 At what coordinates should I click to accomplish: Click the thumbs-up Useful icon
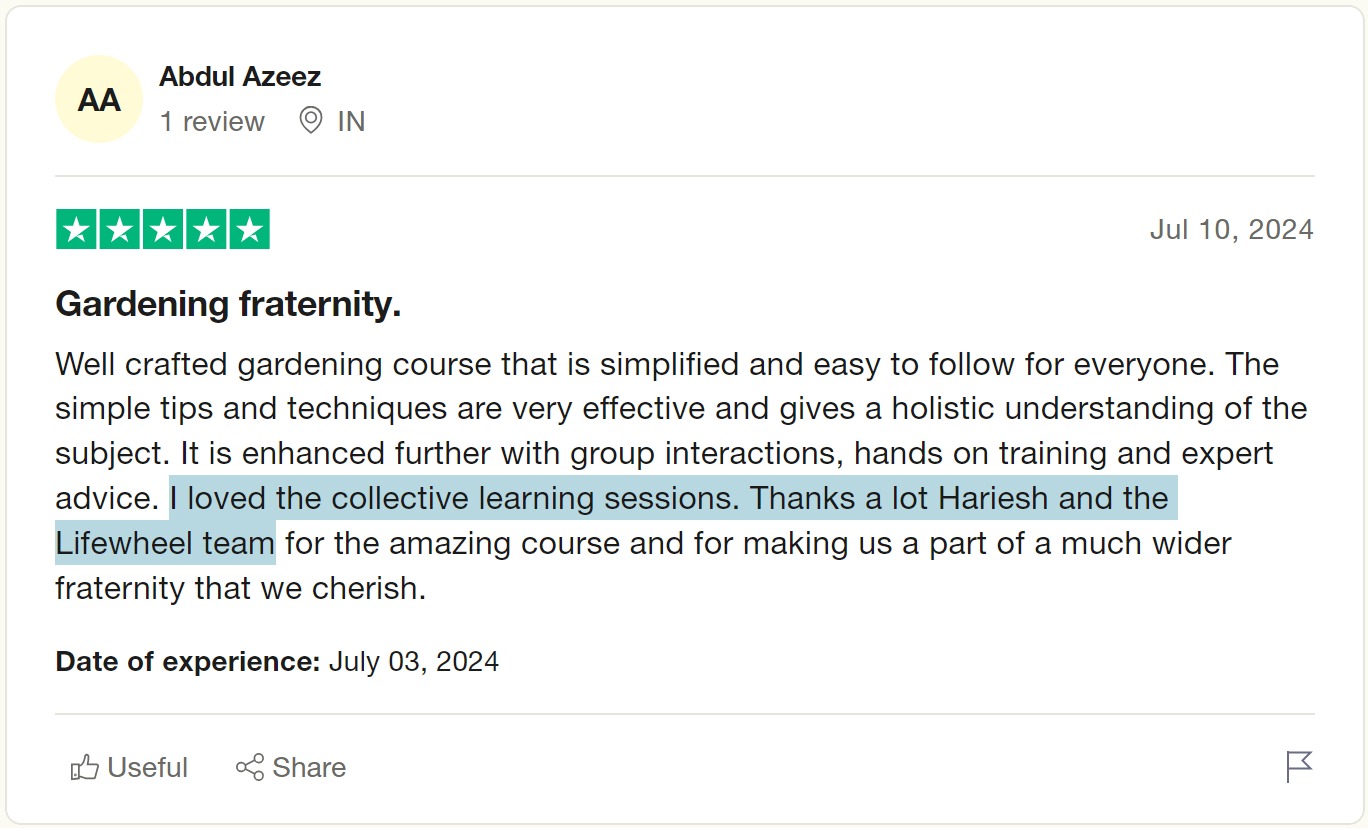[85, 767]
